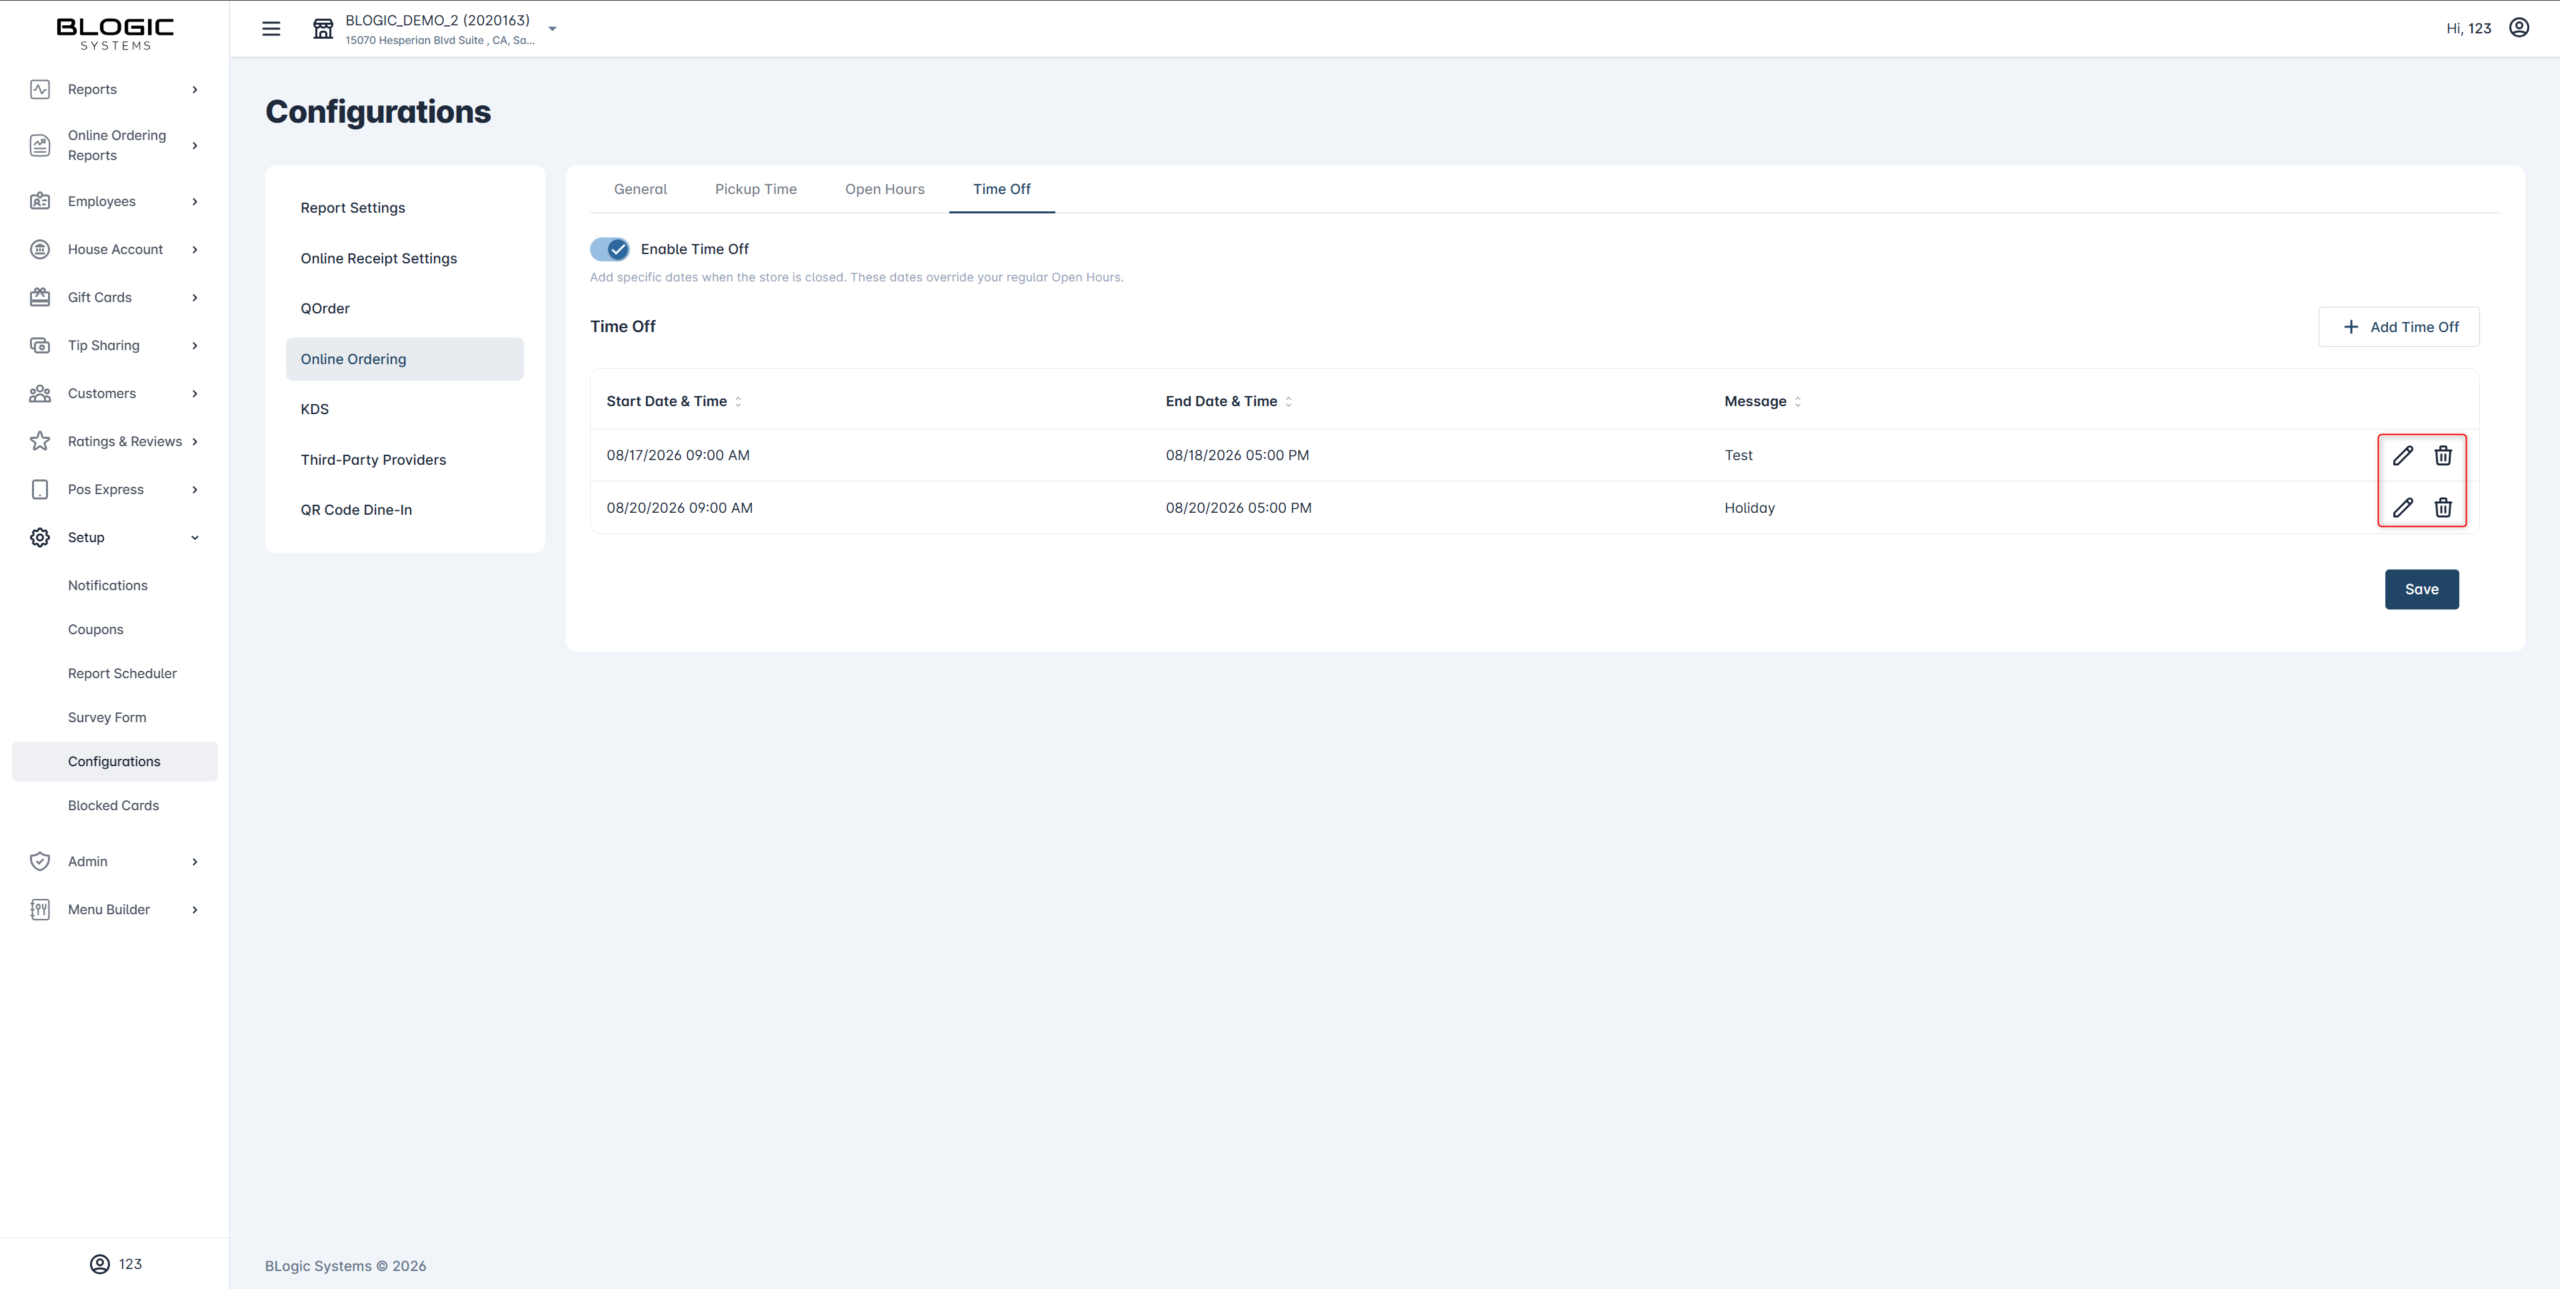Edit the Holiday time off entry with pencil
The height and width of the screenshot is (1289, 2560).
pos(2403,507)
